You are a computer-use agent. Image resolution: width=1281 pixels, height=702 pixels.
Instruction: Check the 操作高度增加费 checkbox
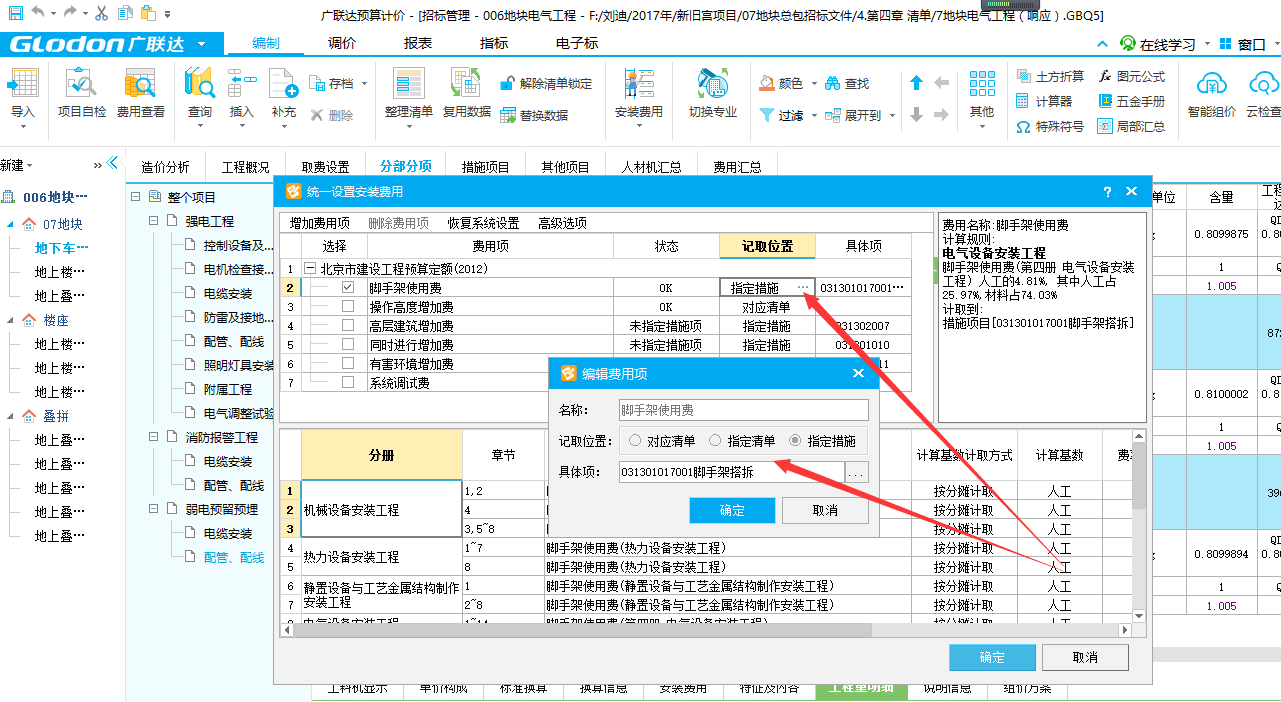coord(348,307)
